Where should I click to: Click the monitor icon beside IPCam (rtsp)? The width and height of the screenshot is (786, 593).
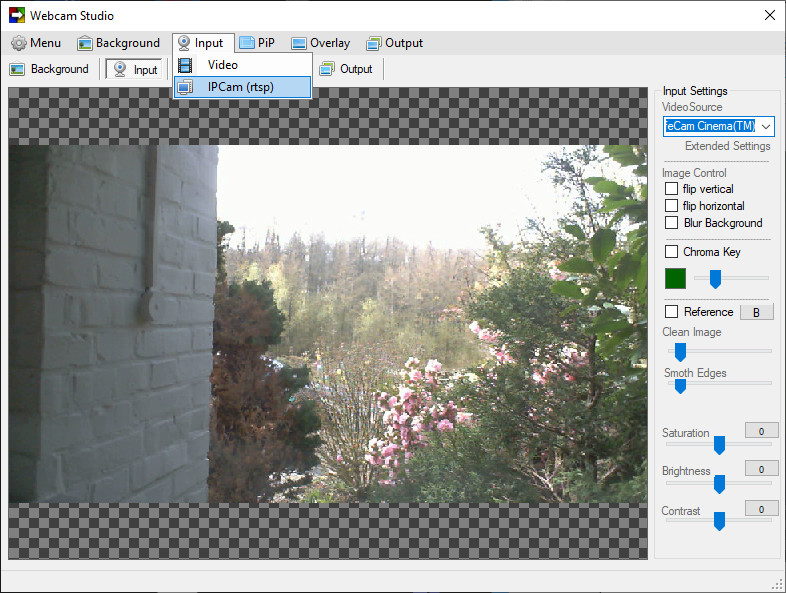[x=185, y=87]
